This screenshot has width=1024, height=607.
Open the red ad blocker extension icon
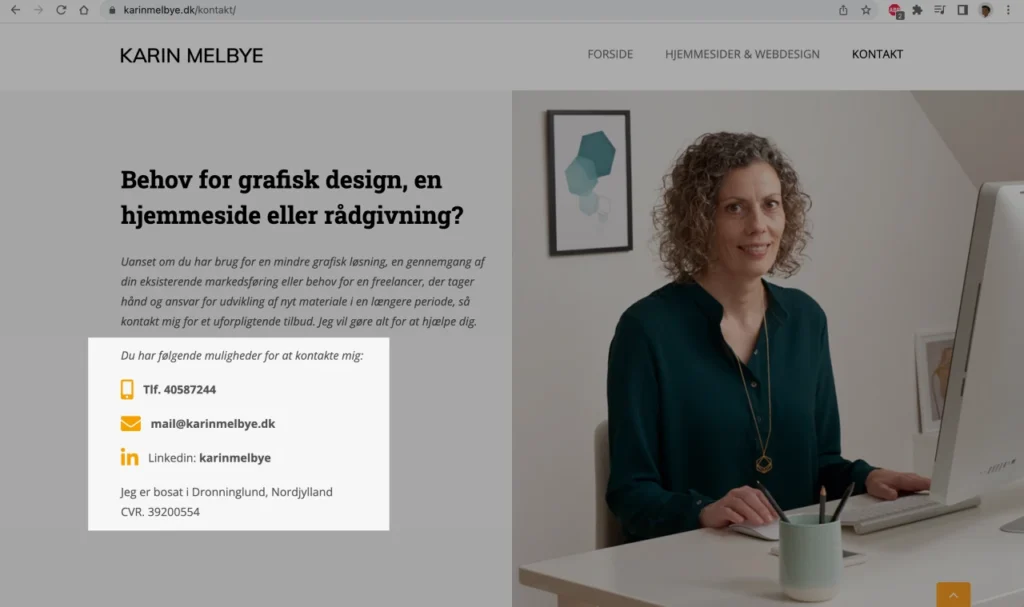[895, 10]
